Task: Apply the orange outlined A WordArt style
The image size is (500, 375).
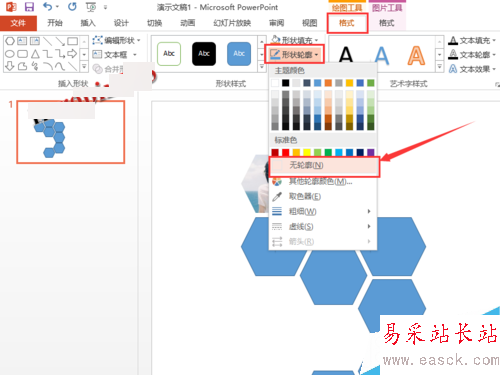Action: (x=416, y=55)
